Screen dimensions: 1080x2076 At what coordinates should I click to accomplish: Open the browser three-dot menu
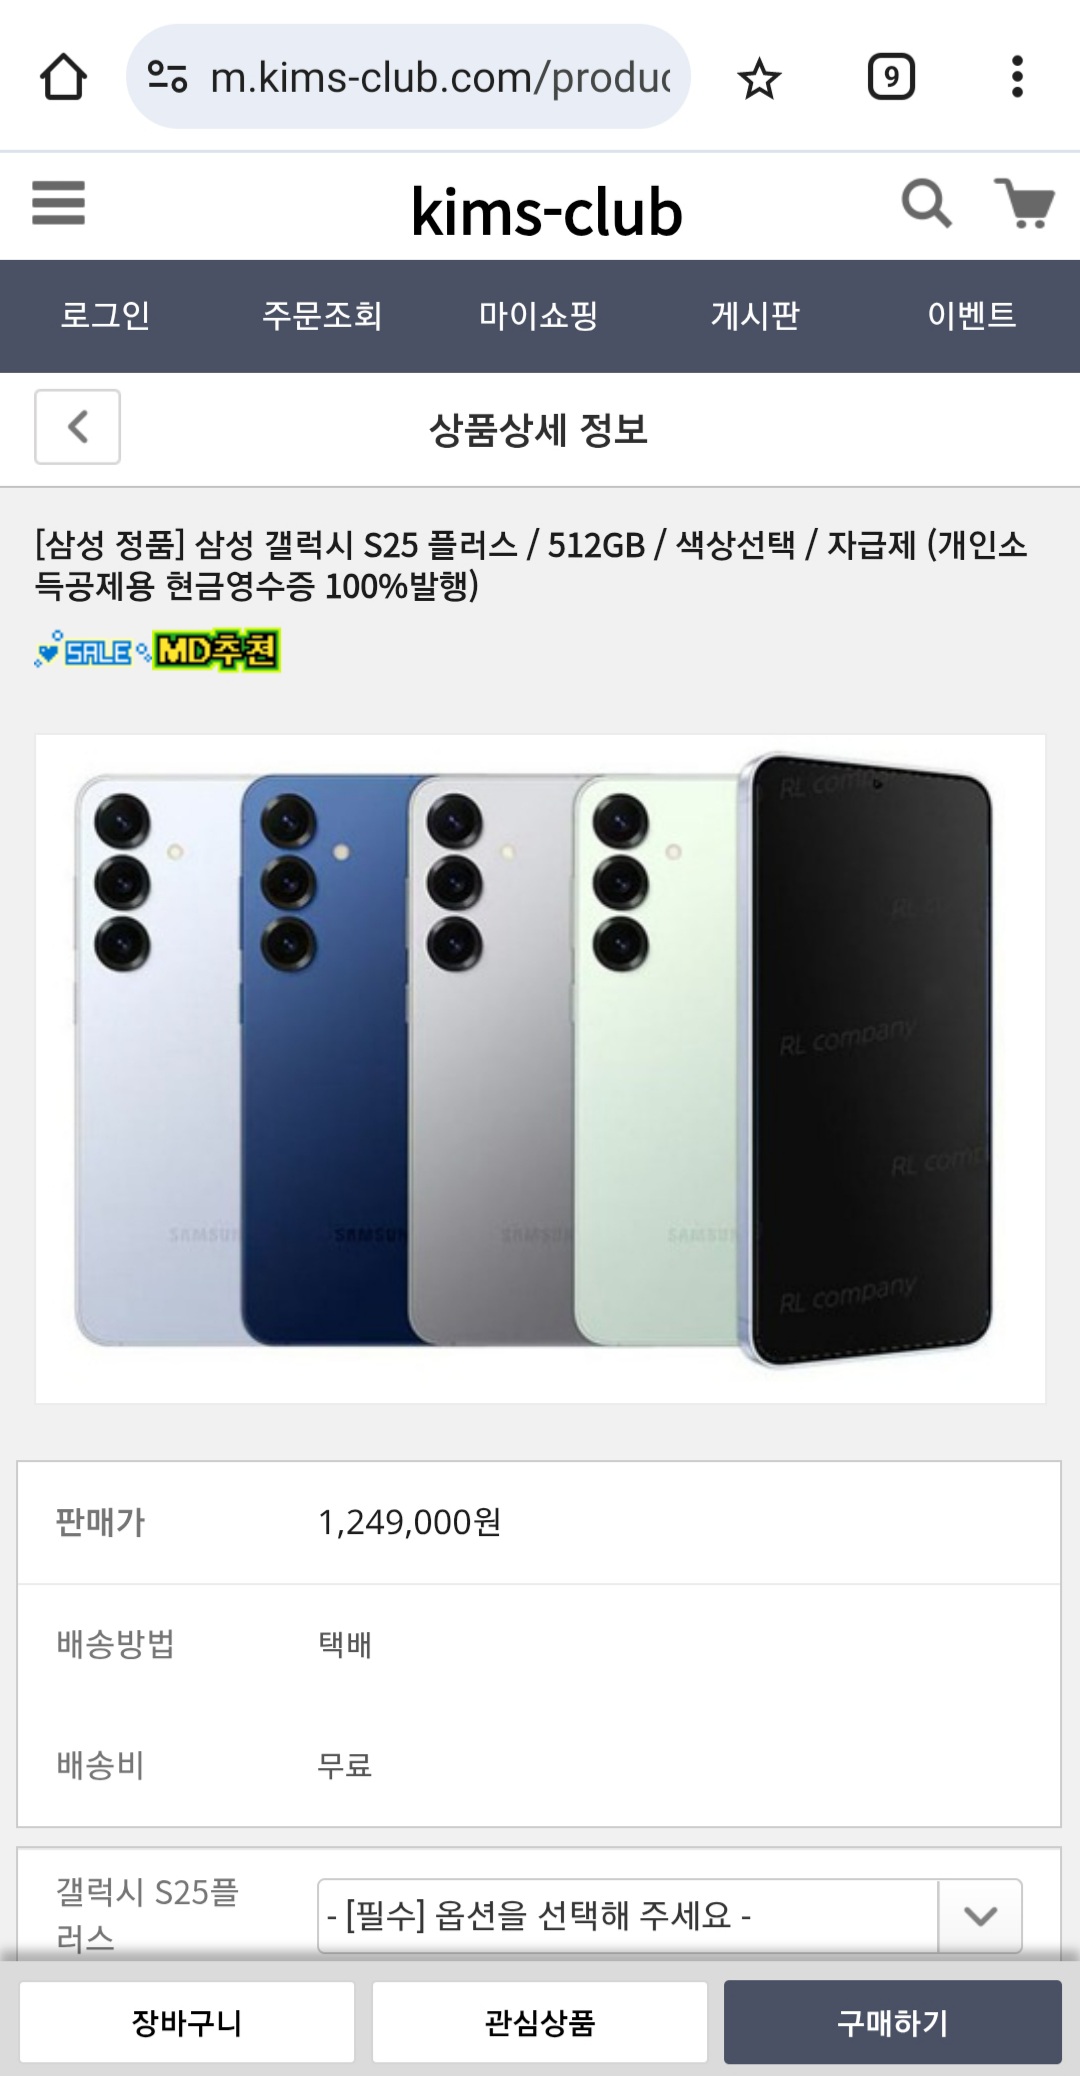[1017, 77]
